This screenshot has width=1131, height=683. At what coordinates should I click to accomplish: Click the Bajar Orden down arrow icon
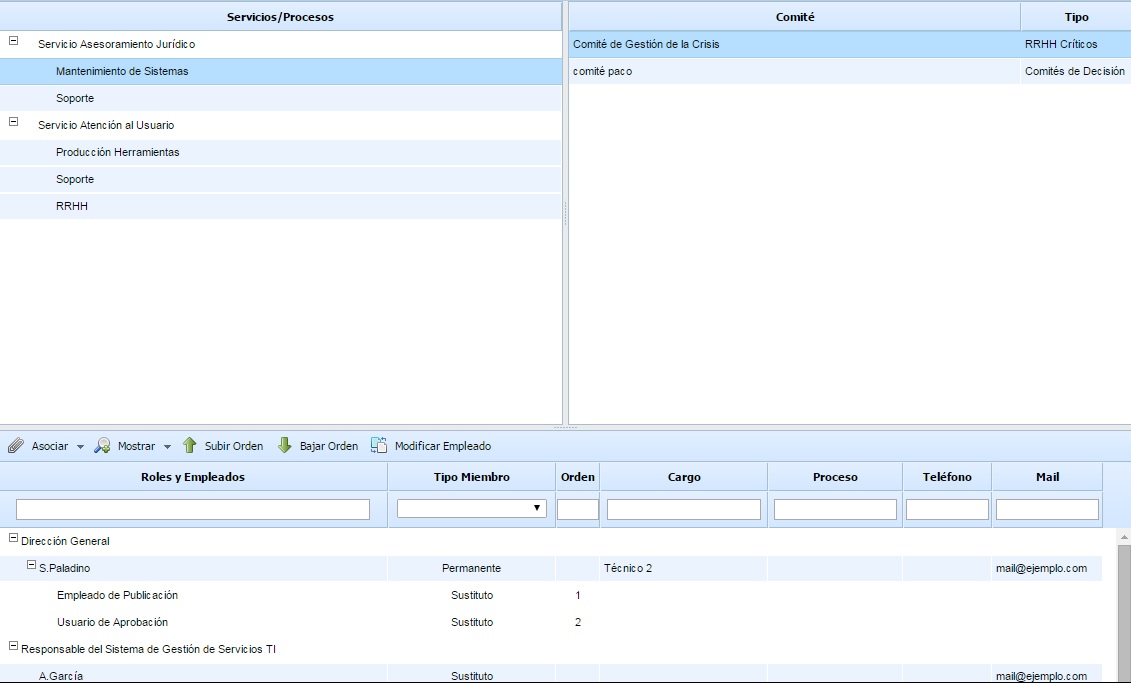[284, 446]
